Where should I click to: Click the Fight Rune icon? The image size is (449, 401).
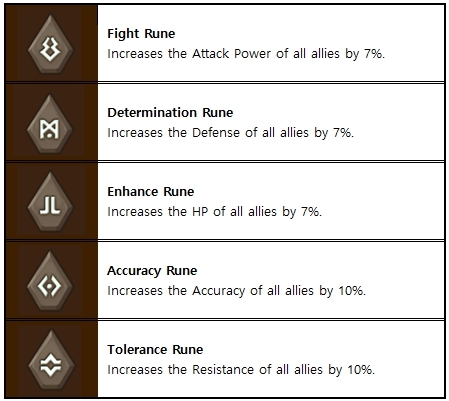point(50,45)
